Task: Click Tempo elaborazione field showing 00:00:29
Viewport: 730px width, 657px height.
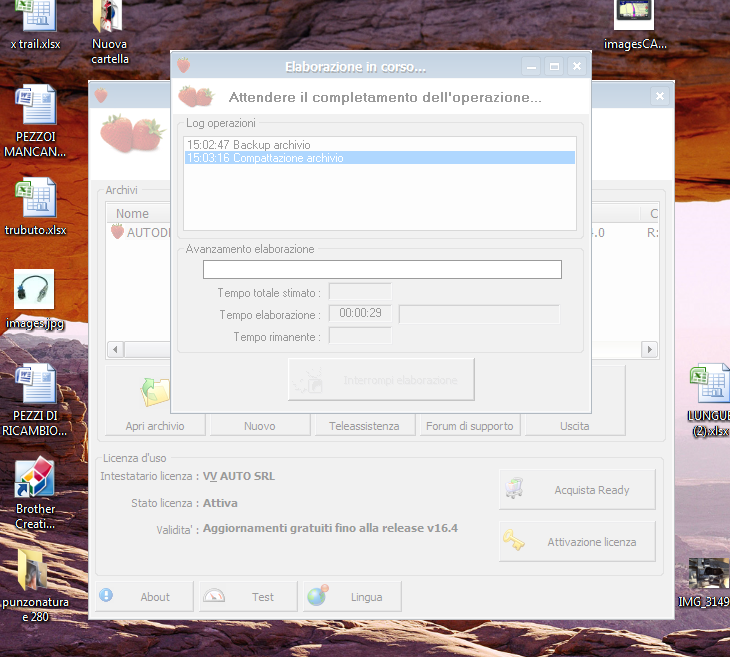Action: pos(360,313)
